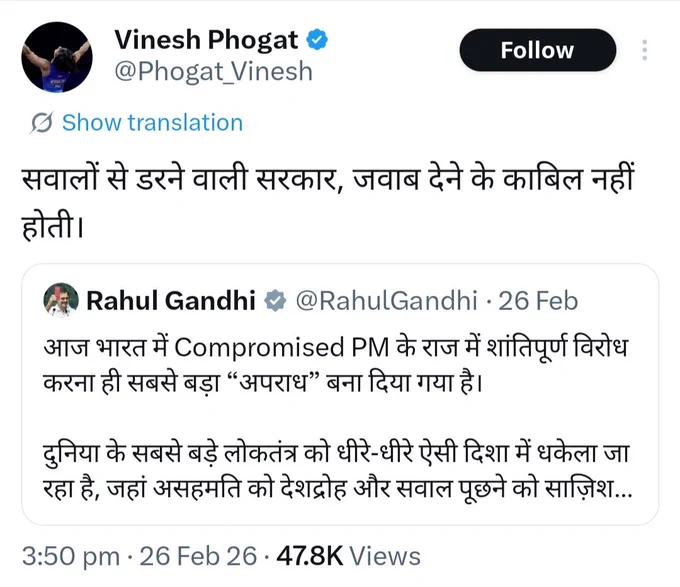680x587 pixels.
Task: Open the three-dot more options menu
Action: (645, 50)
